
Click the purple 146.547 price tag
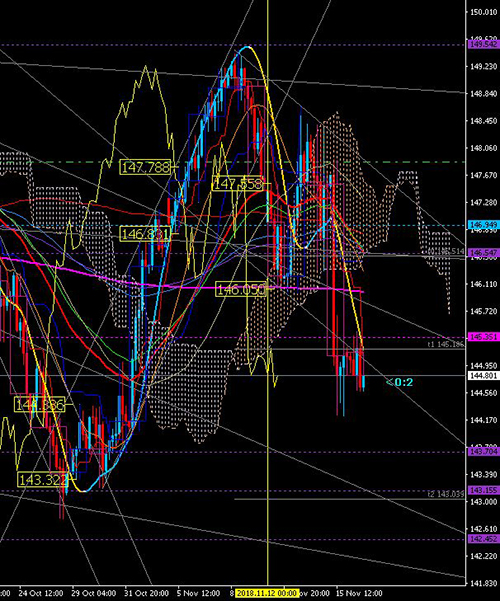[484, 253]
